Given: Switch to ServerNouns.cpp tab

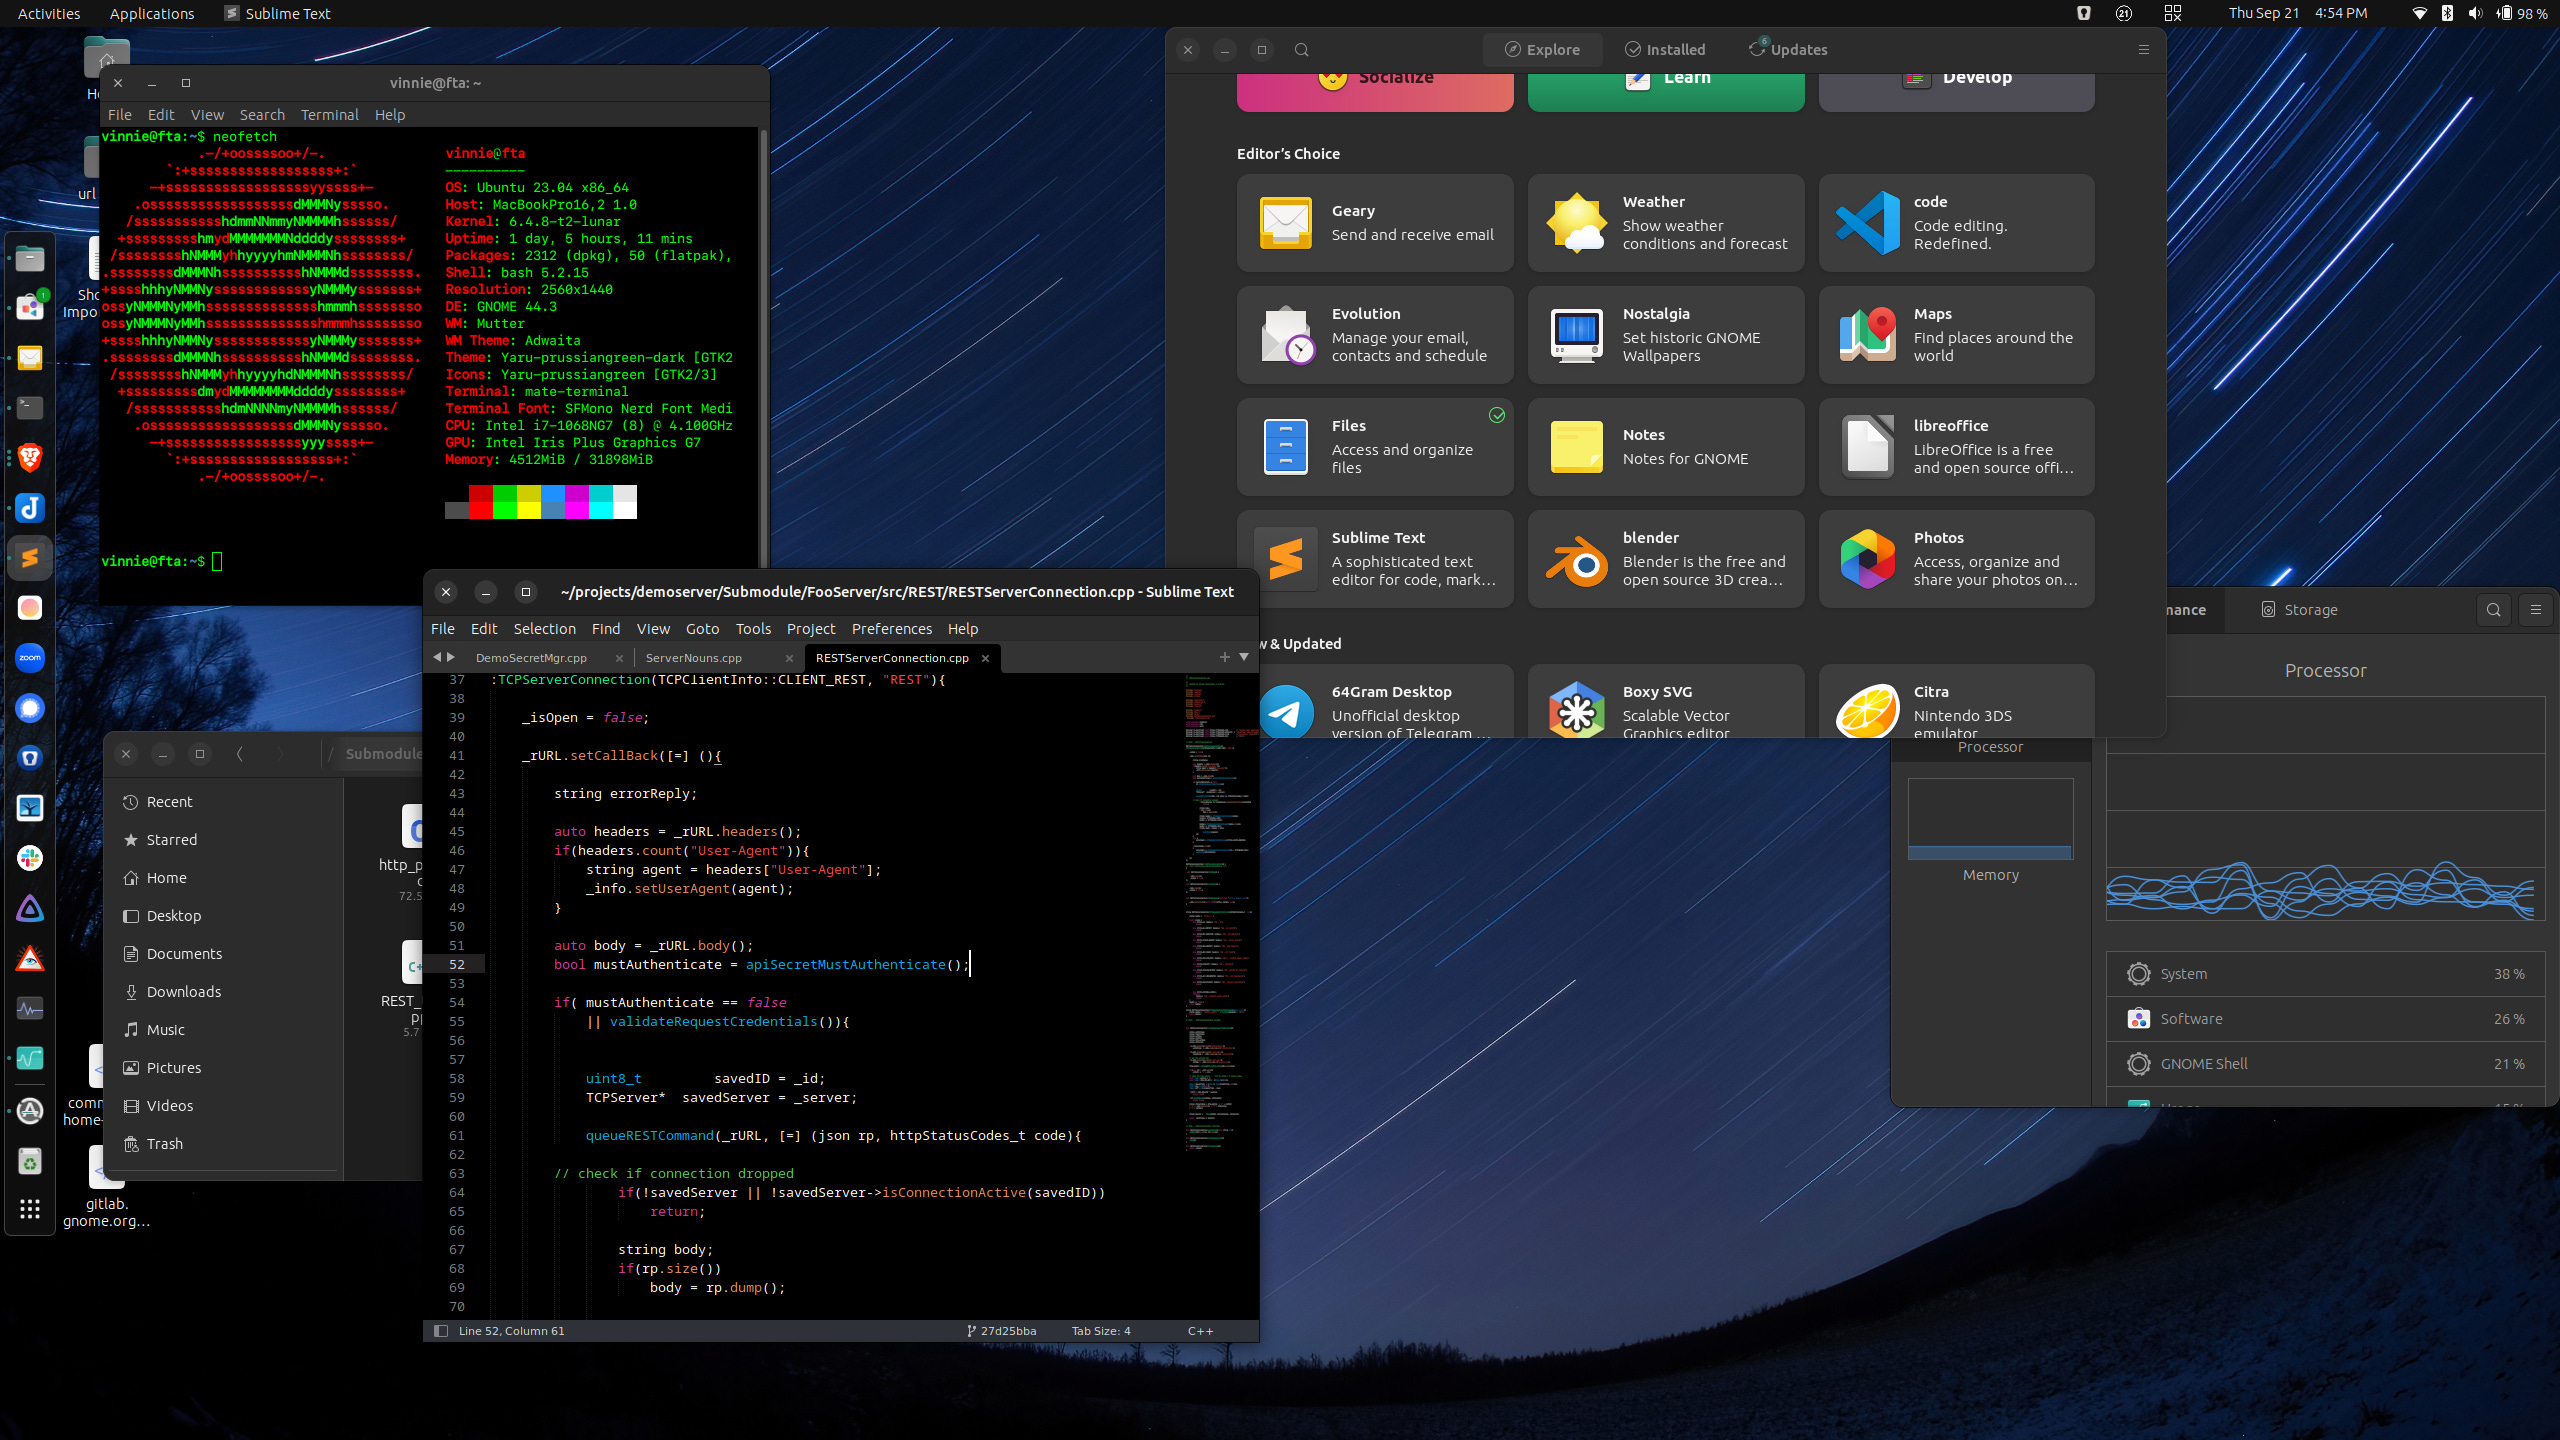Looking at the screenshot, I should (694, 658).
